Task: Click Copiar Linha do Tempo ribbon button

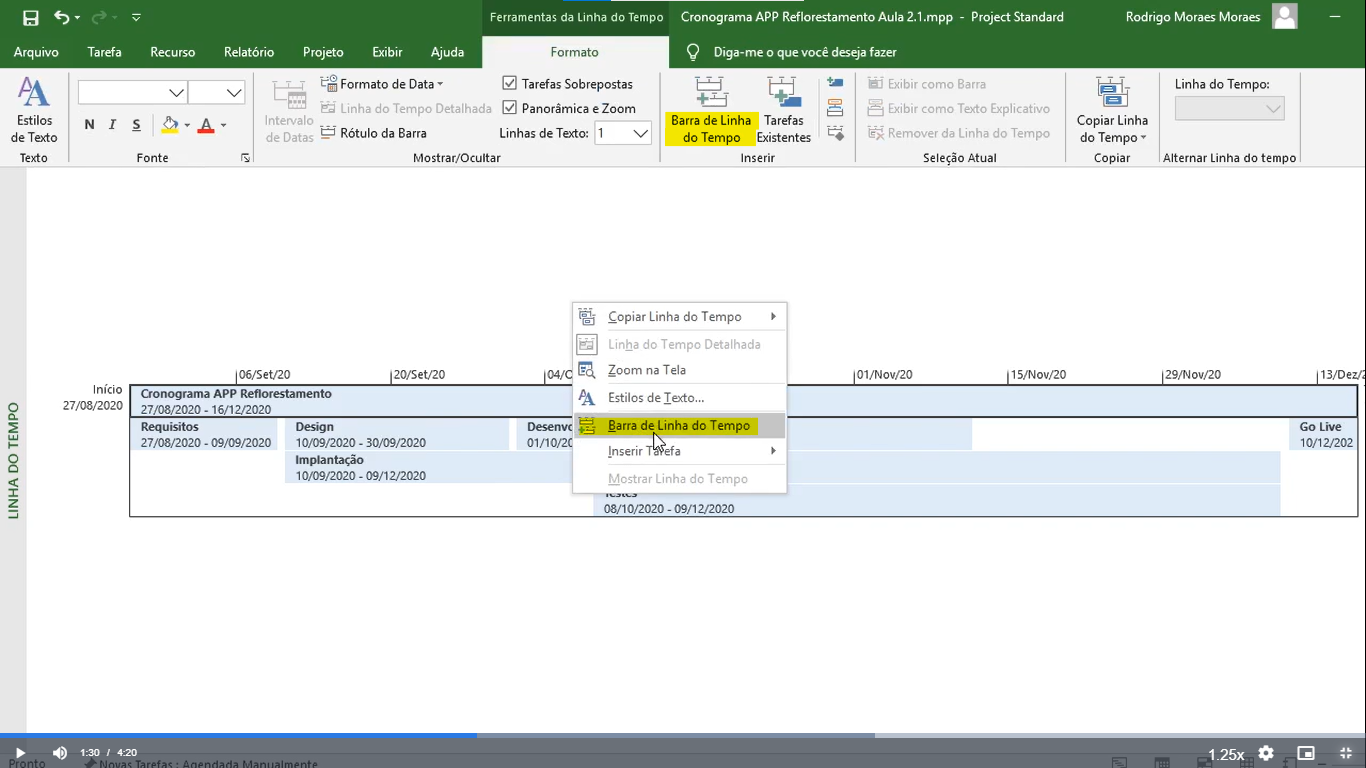Action: pos(1112,111)
